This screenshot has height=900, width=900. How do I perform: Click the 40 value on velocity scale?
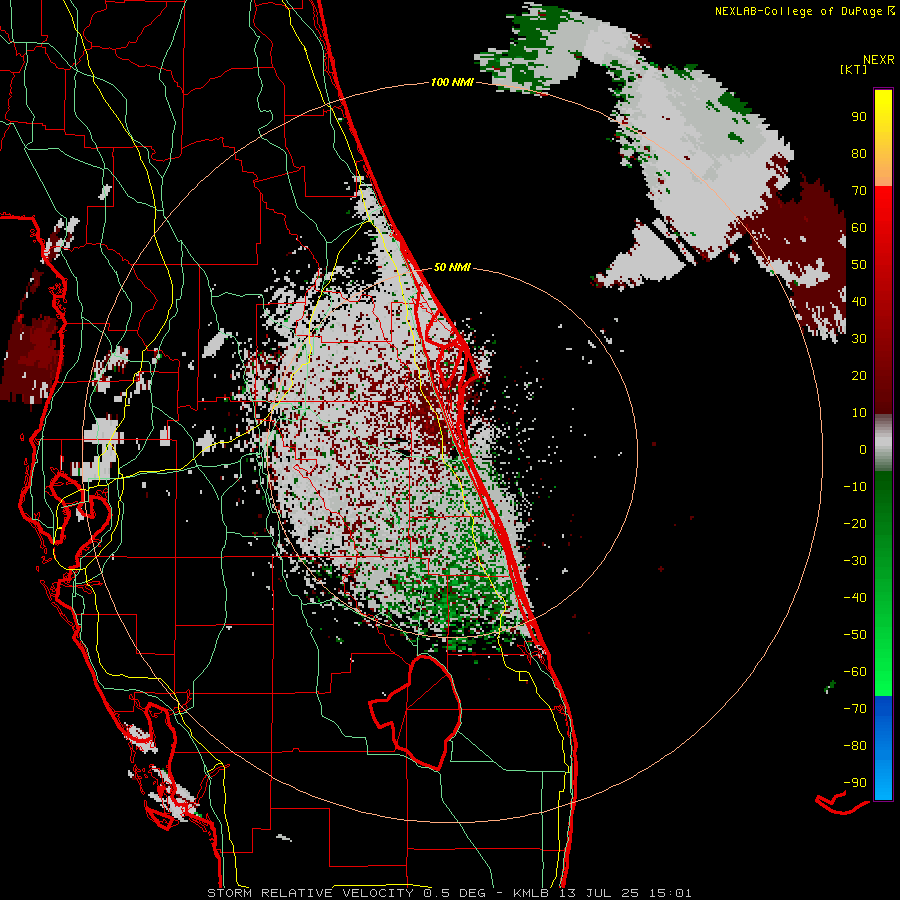[859, 301]
